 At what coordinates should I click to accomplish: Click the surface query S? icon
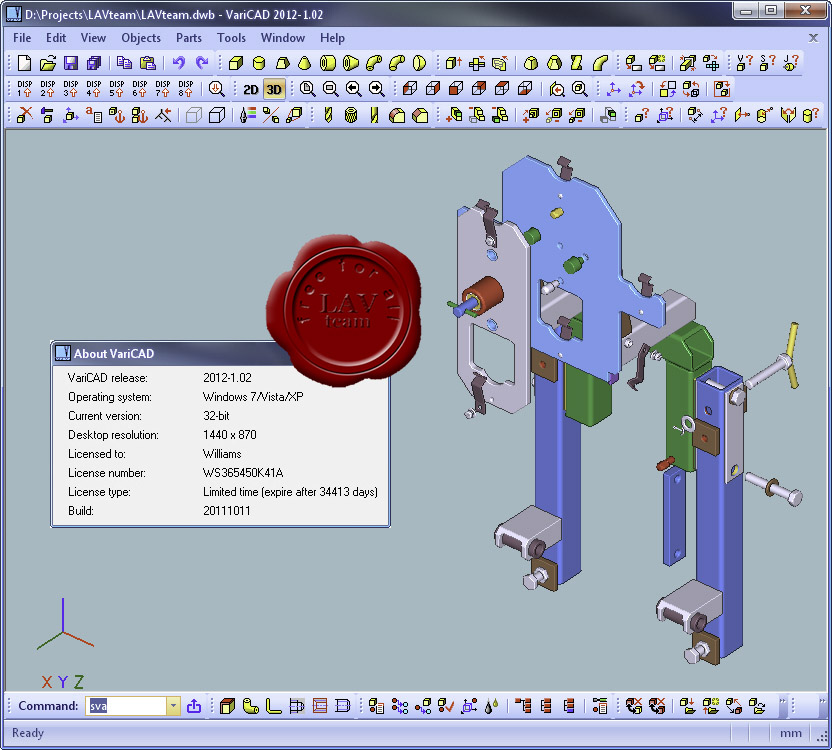[767, 63]
